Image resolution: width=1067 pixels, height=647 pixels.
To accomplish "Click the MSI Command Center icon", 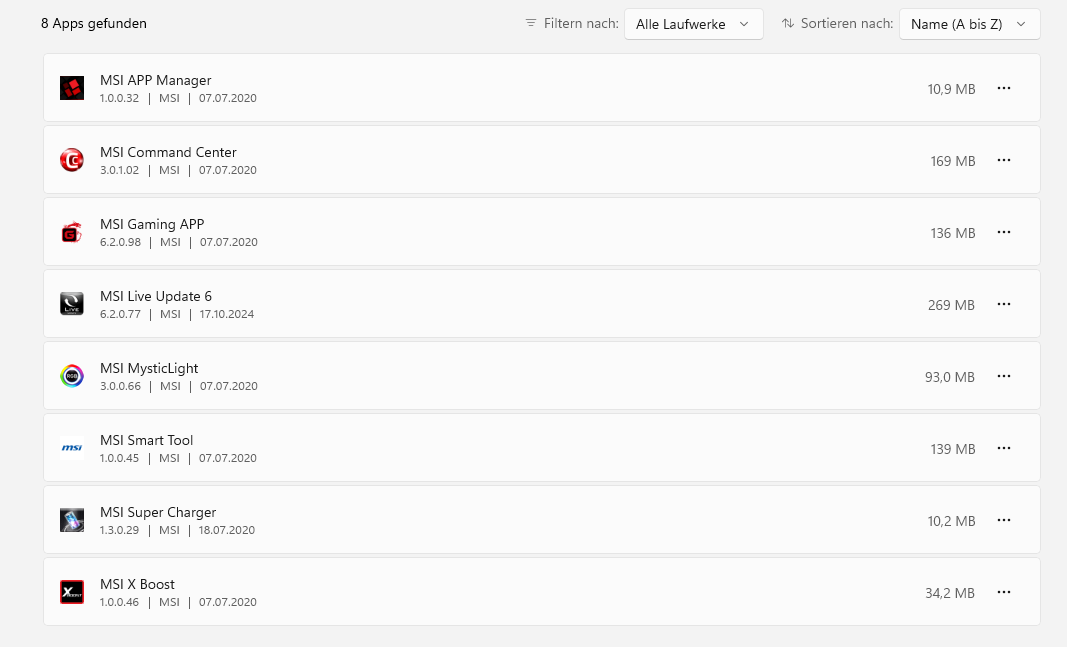I will pos(71,160).
